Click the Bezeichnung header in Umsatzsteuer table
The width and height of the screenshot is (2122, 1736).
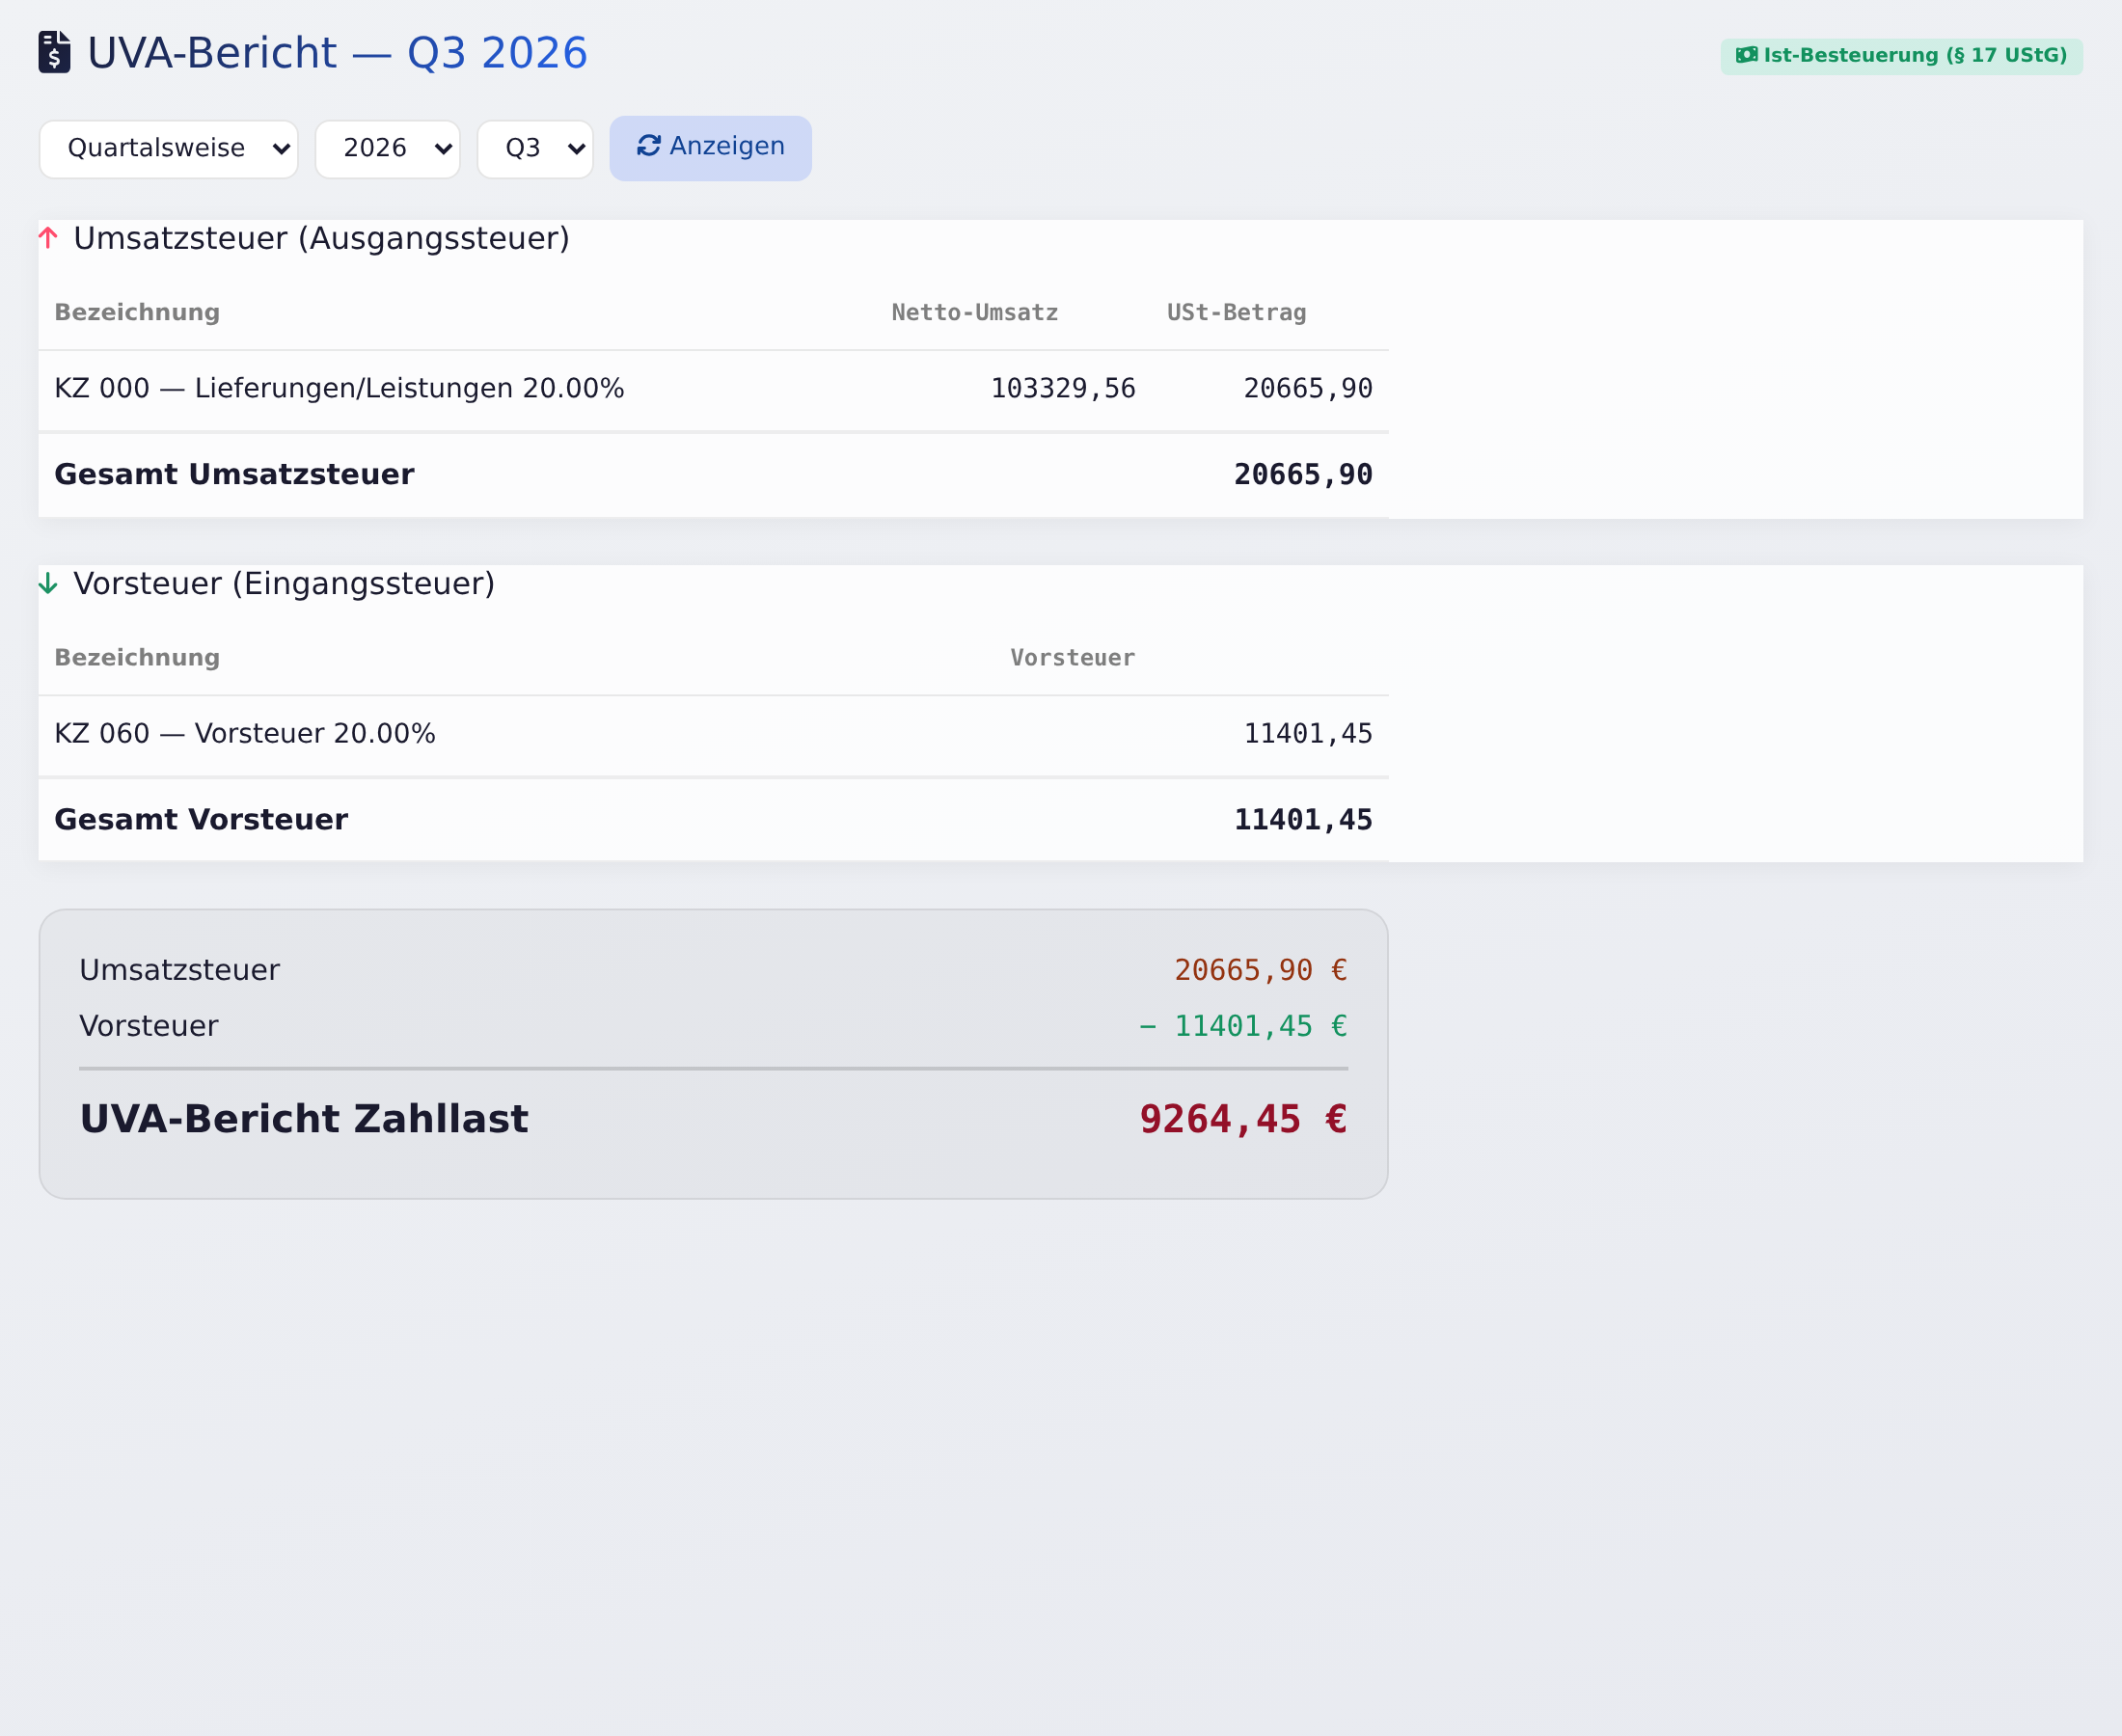click(x=137, y=313)
